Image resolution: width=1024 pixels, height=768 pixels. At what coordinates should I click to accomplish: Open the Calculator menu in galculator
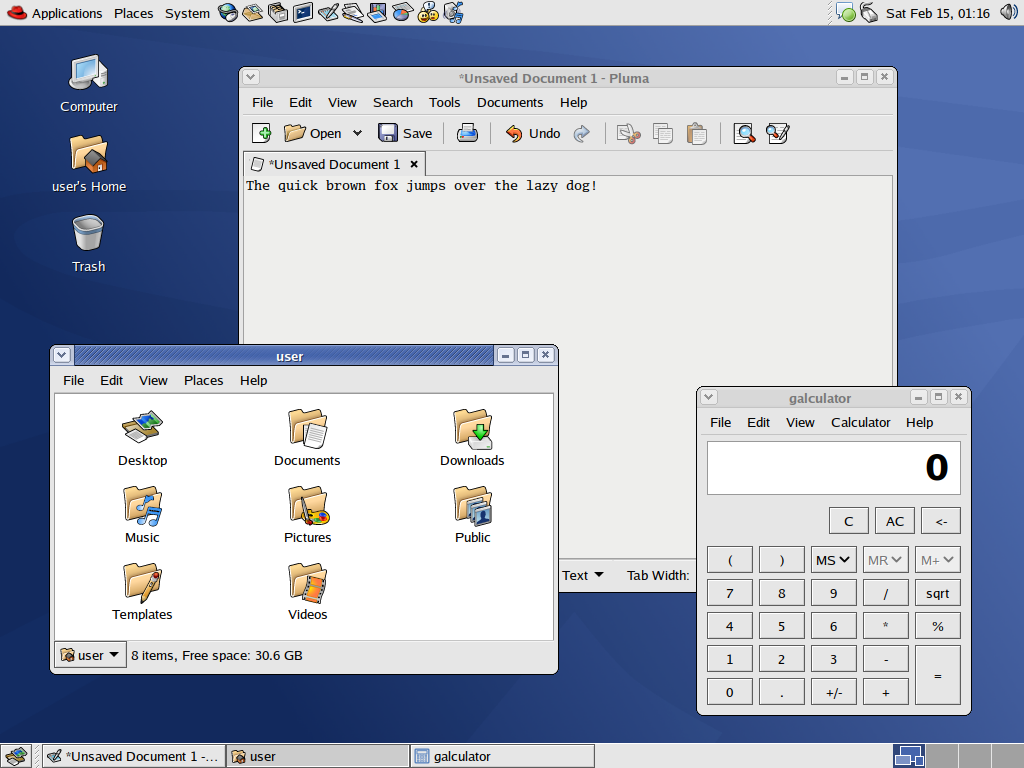(x=860, y=422)
